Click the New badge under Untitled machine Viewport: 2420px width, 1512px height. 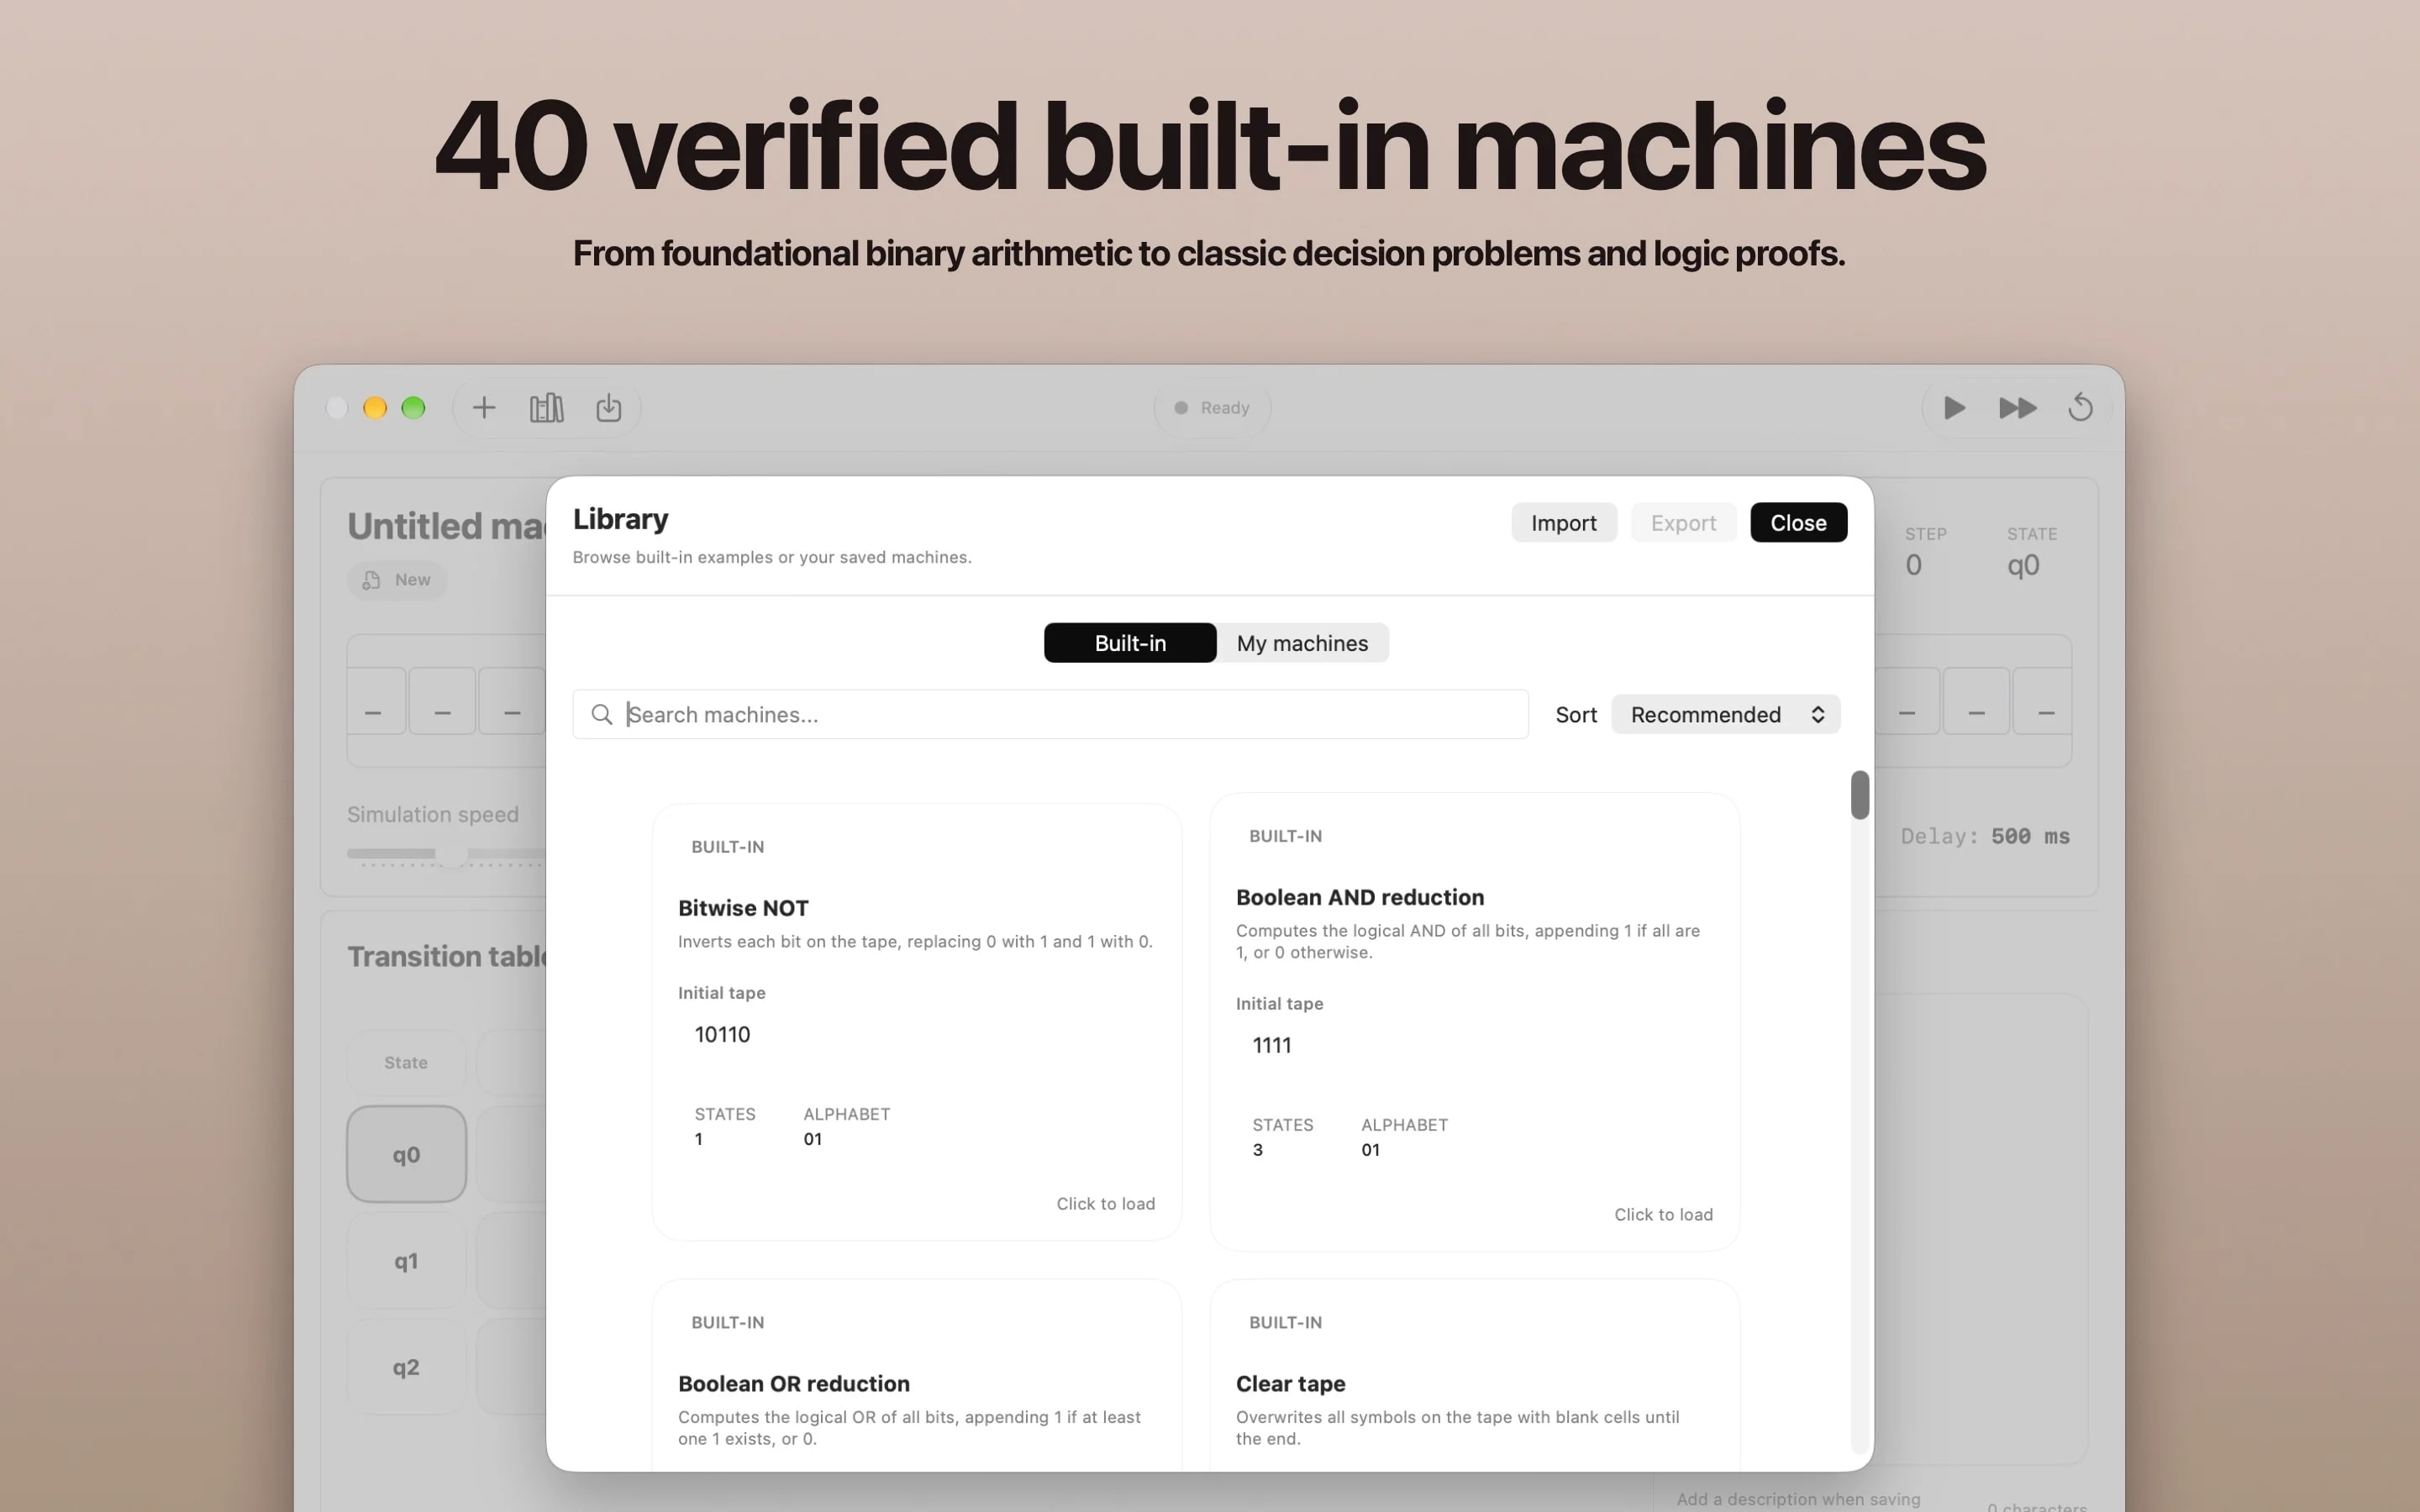click(397, 580)
